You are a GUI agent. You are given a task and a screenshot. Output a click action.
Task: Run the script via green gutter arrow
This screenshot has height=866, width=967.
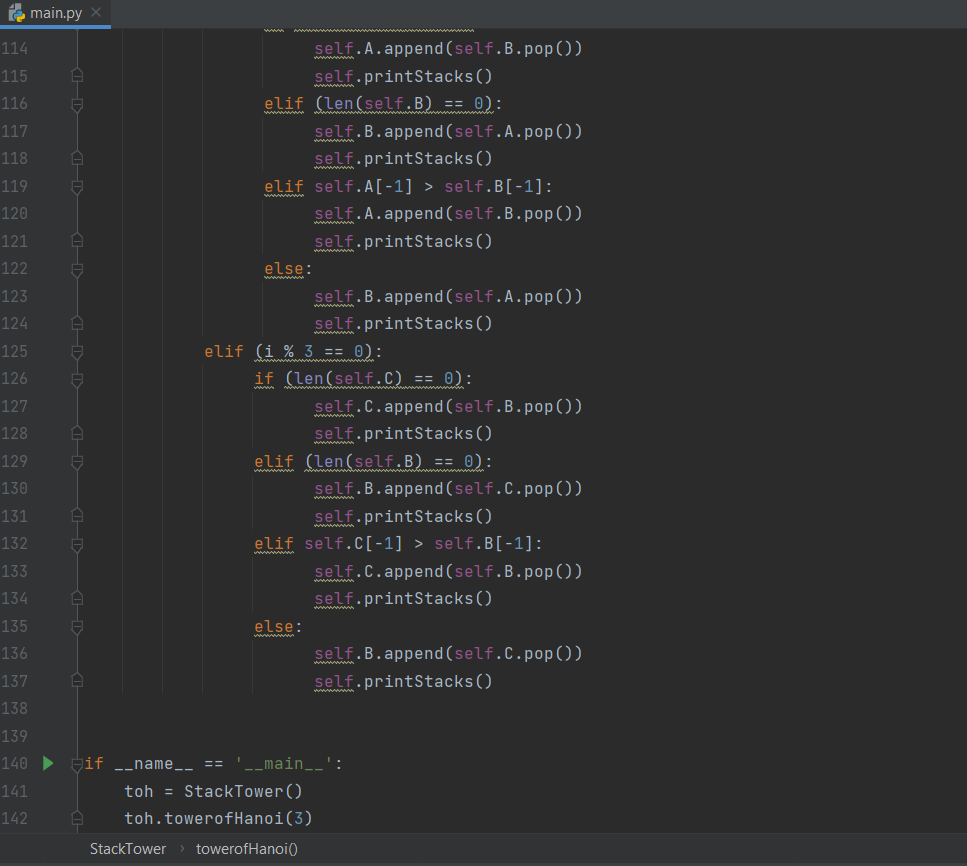click(47, 763)
